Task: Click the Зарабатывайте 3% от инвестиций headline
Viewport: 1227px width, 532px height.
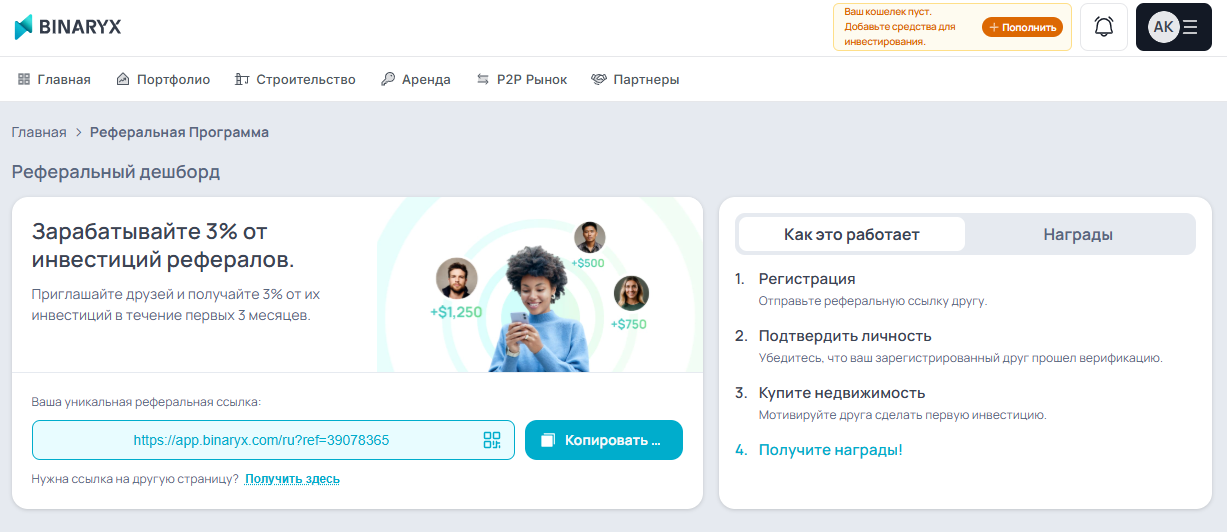Action: 163,245
